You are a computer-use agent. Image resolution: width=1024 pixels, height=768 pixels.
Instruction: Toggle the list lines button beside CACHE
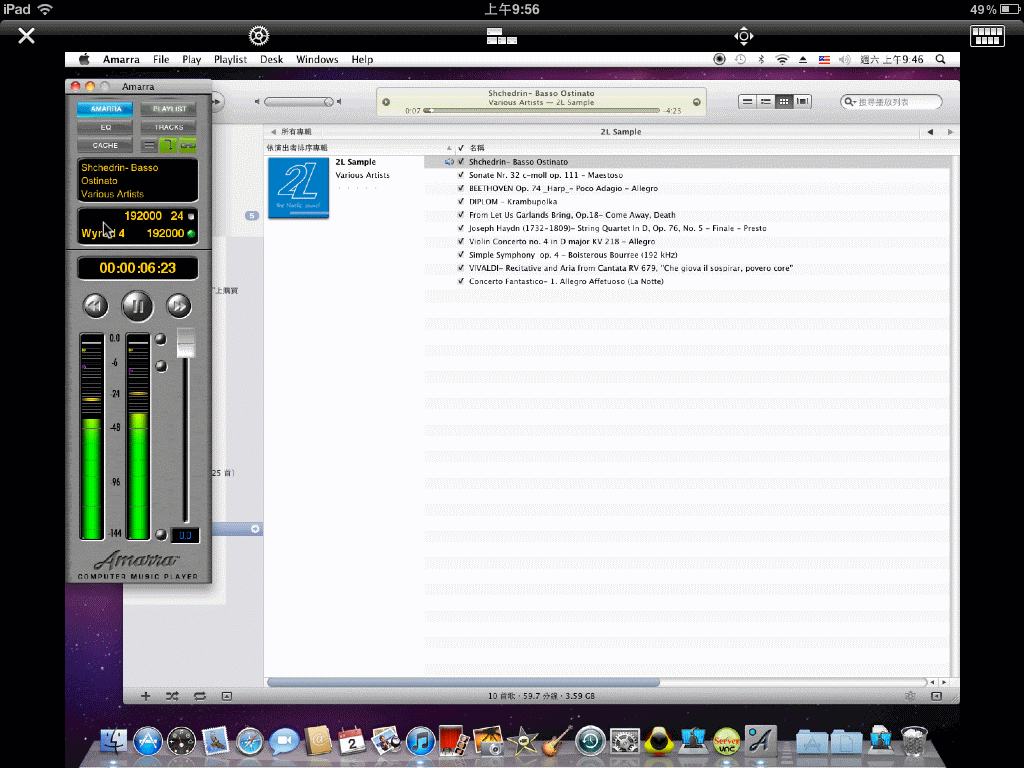click(x=149, y=145)
